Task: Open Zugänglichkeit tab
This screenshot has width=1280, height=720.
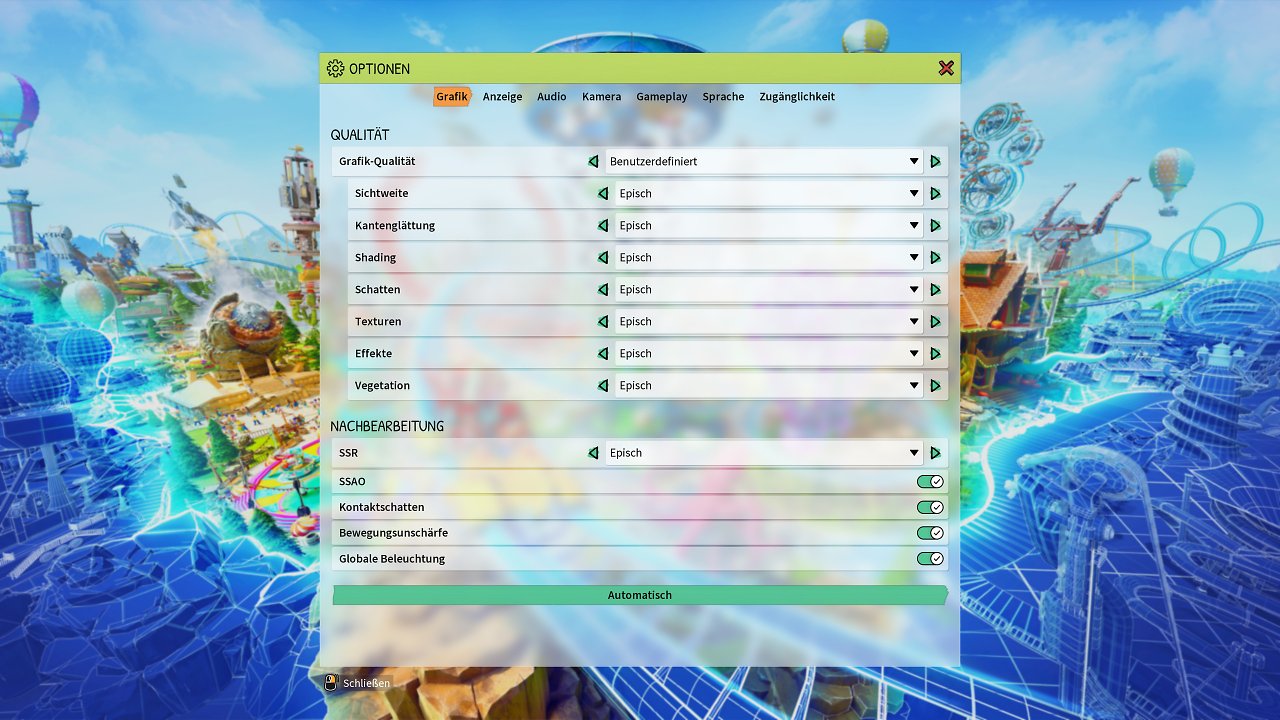Action: 797,97
